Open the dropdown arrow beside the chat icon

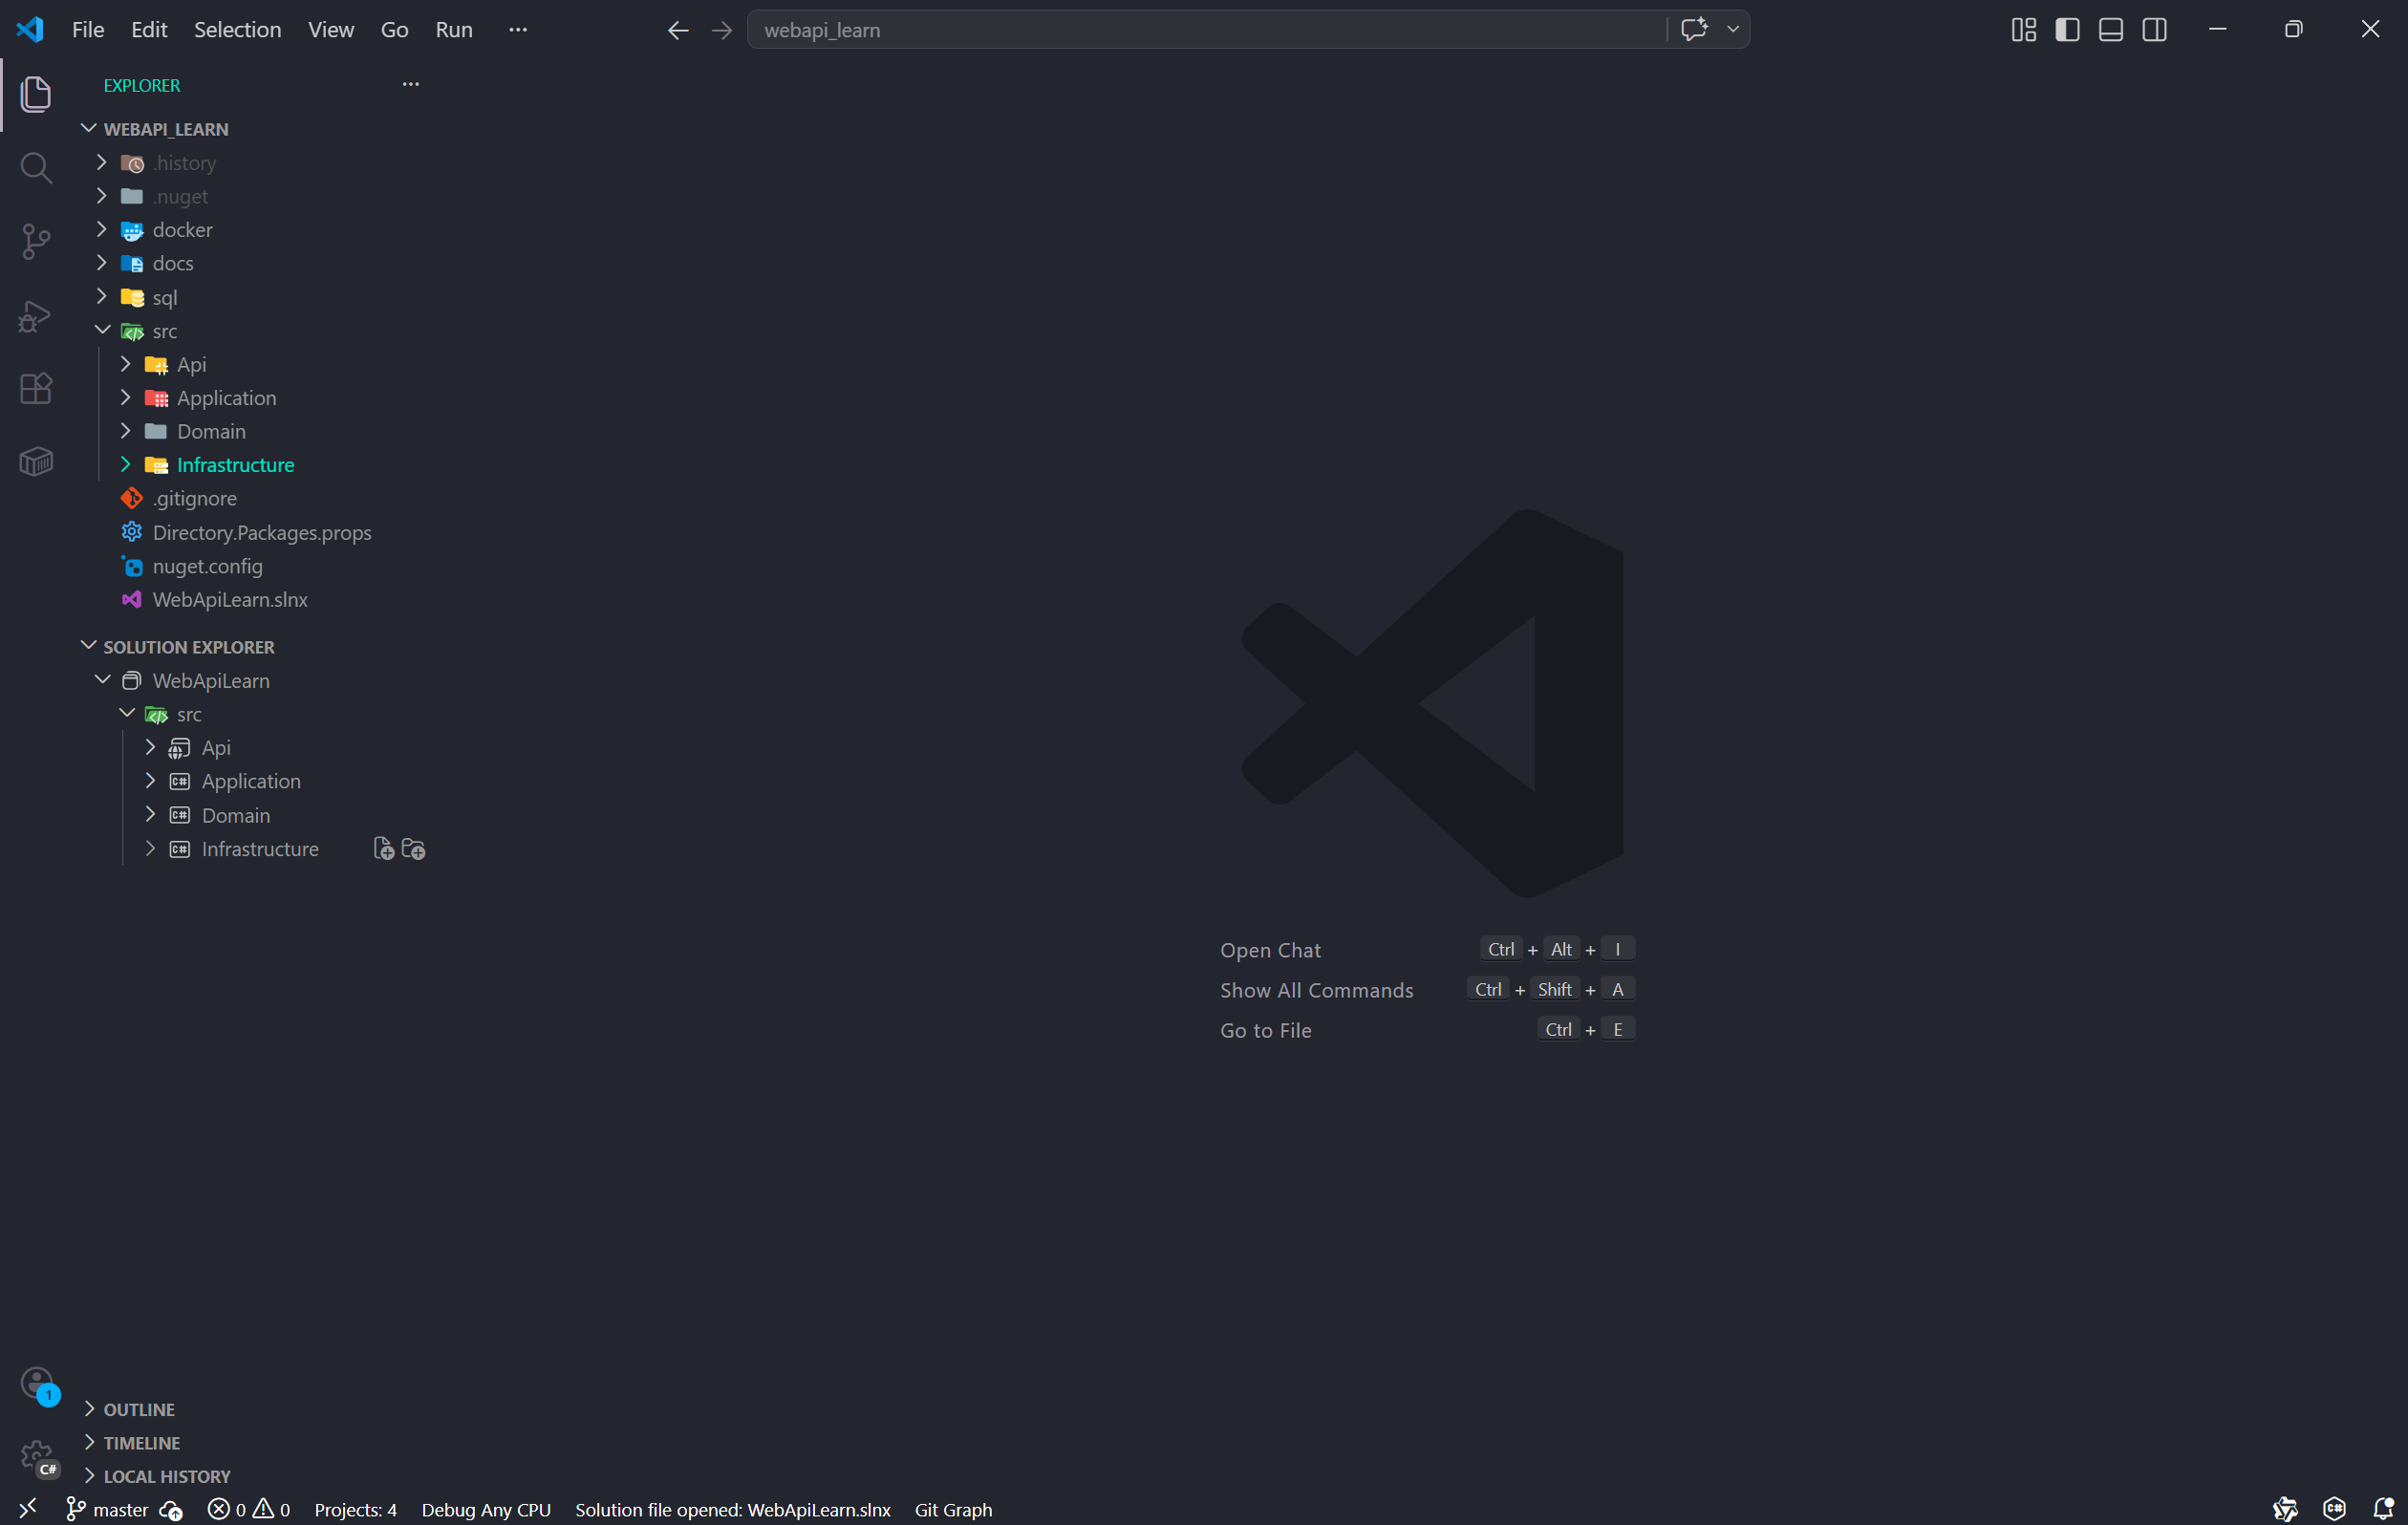[x=1733, y=29]
